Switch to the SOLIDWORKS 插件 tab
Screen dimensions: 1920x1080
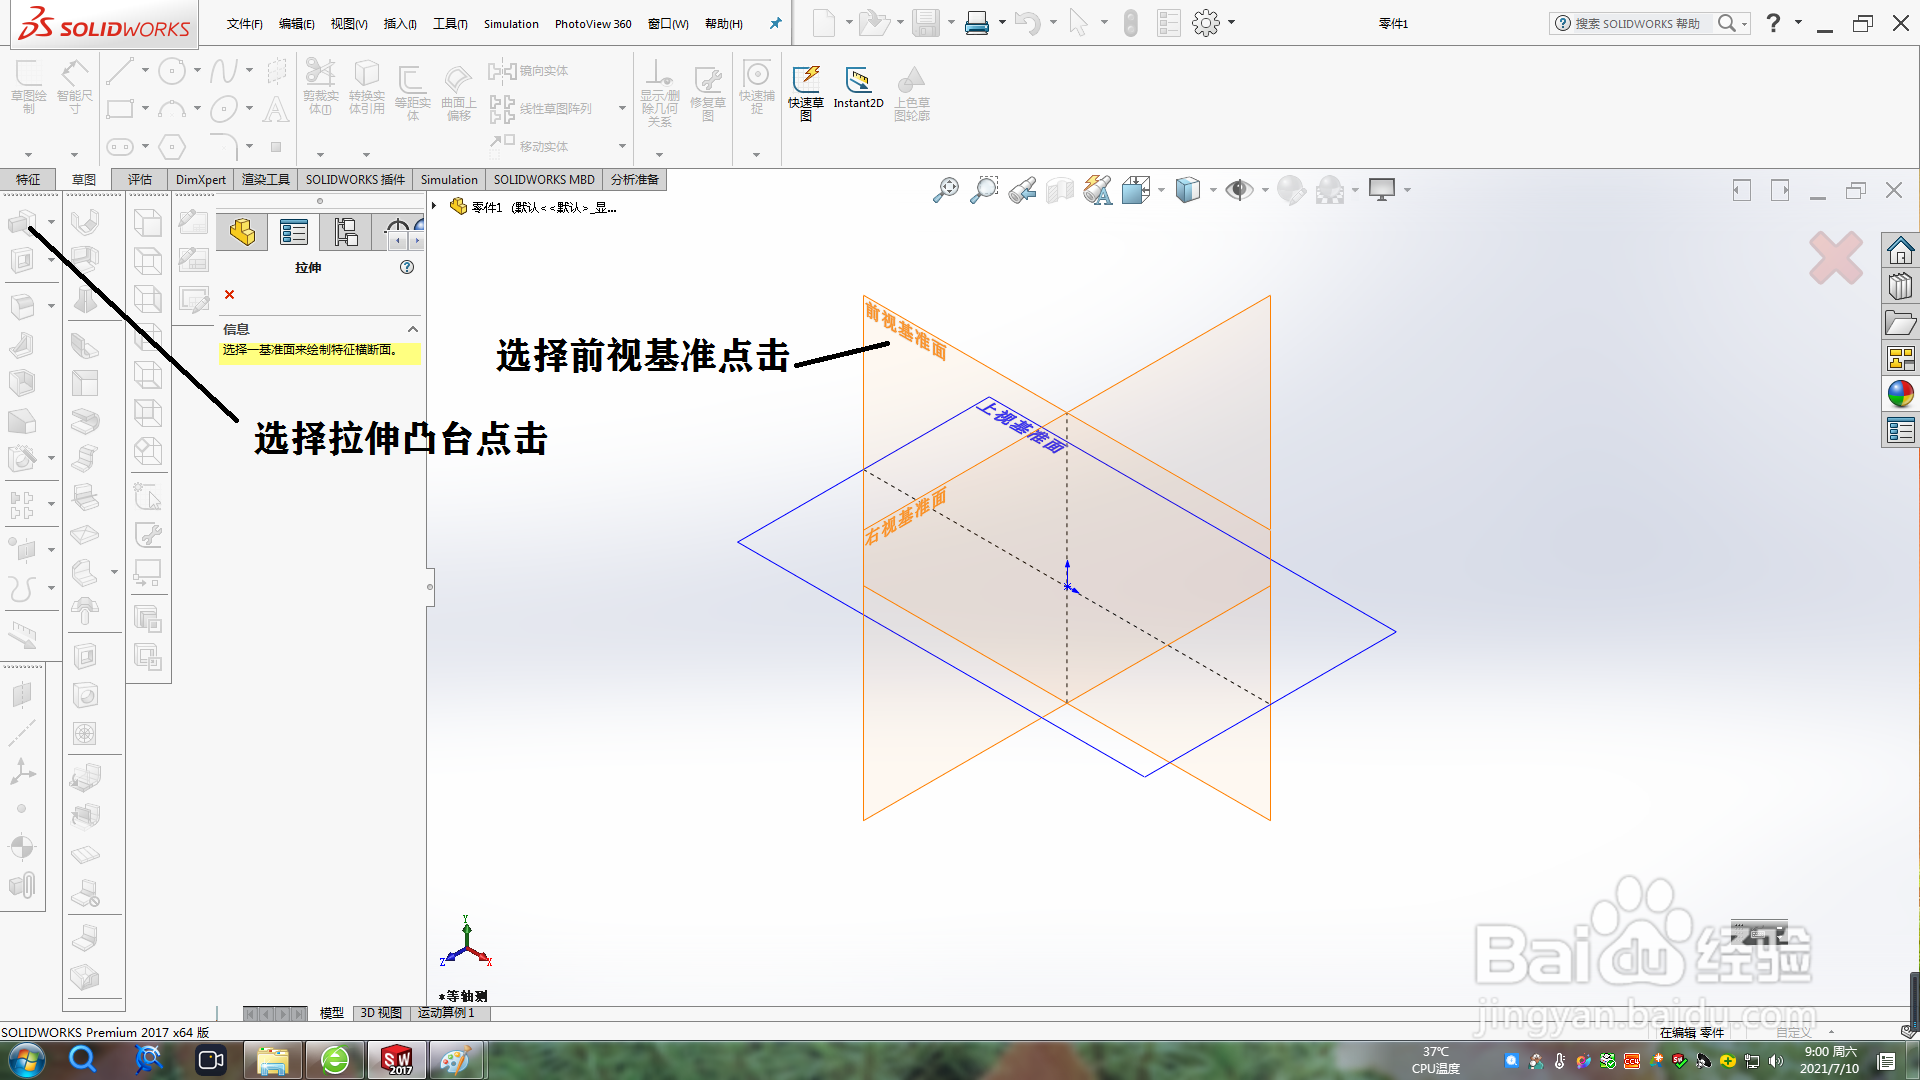(x=355, y=180)
